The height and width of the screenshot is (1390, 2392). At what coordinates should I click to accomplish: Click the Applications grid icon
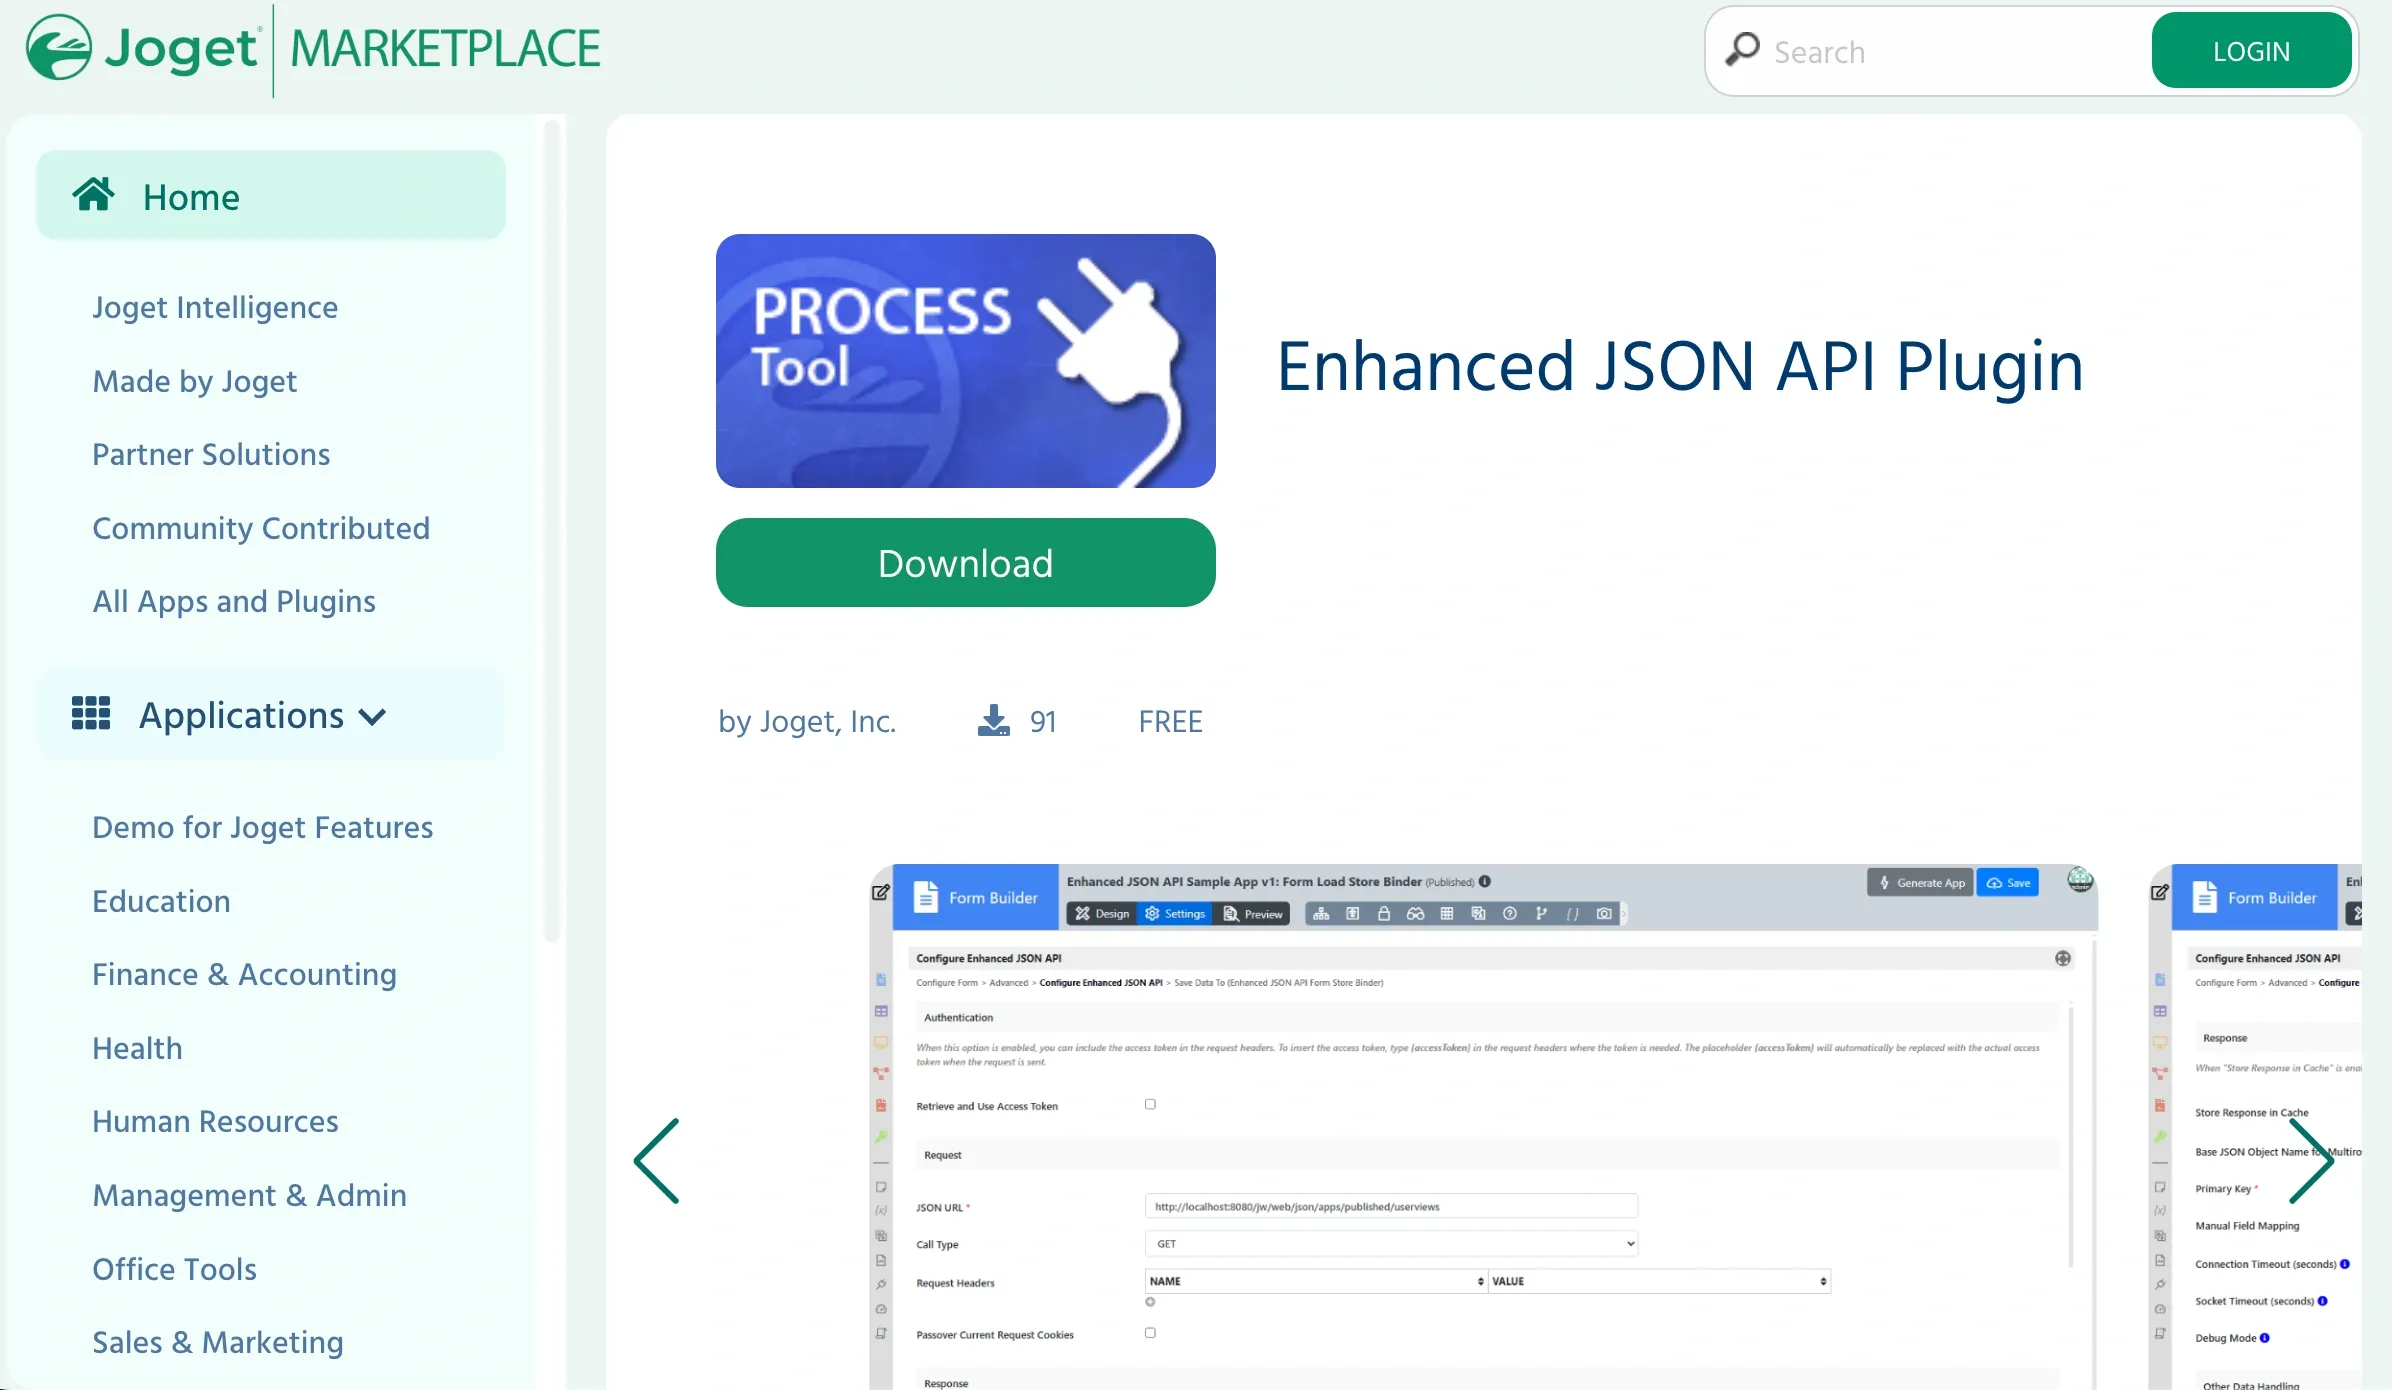click(91, 714)
